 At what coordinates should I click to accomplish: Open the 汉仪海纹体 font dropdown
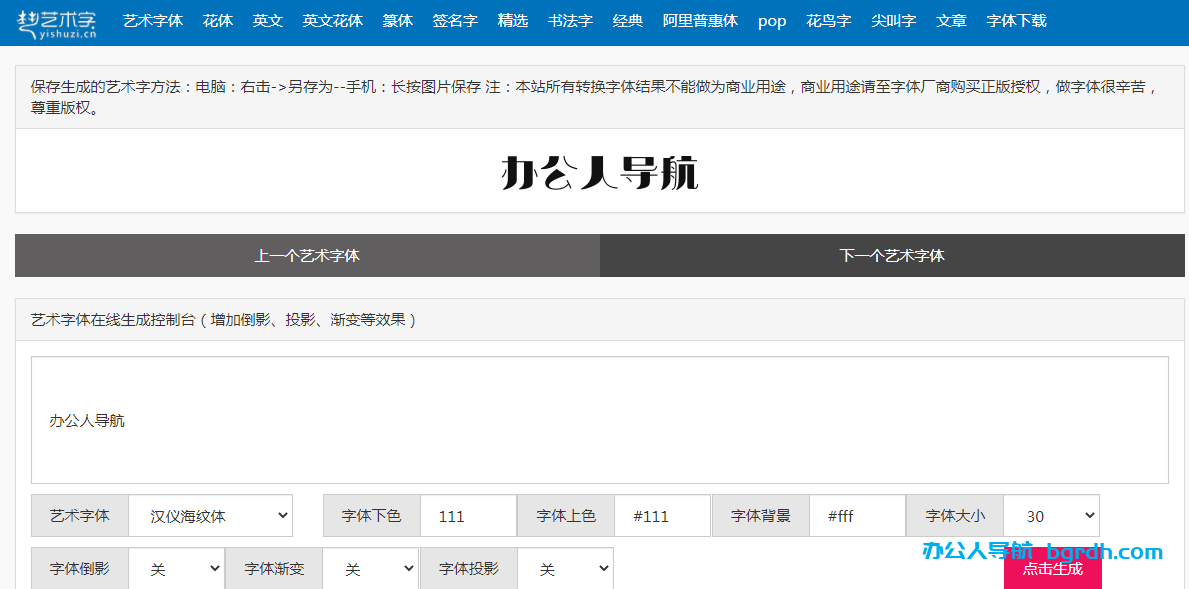(210, 515)
